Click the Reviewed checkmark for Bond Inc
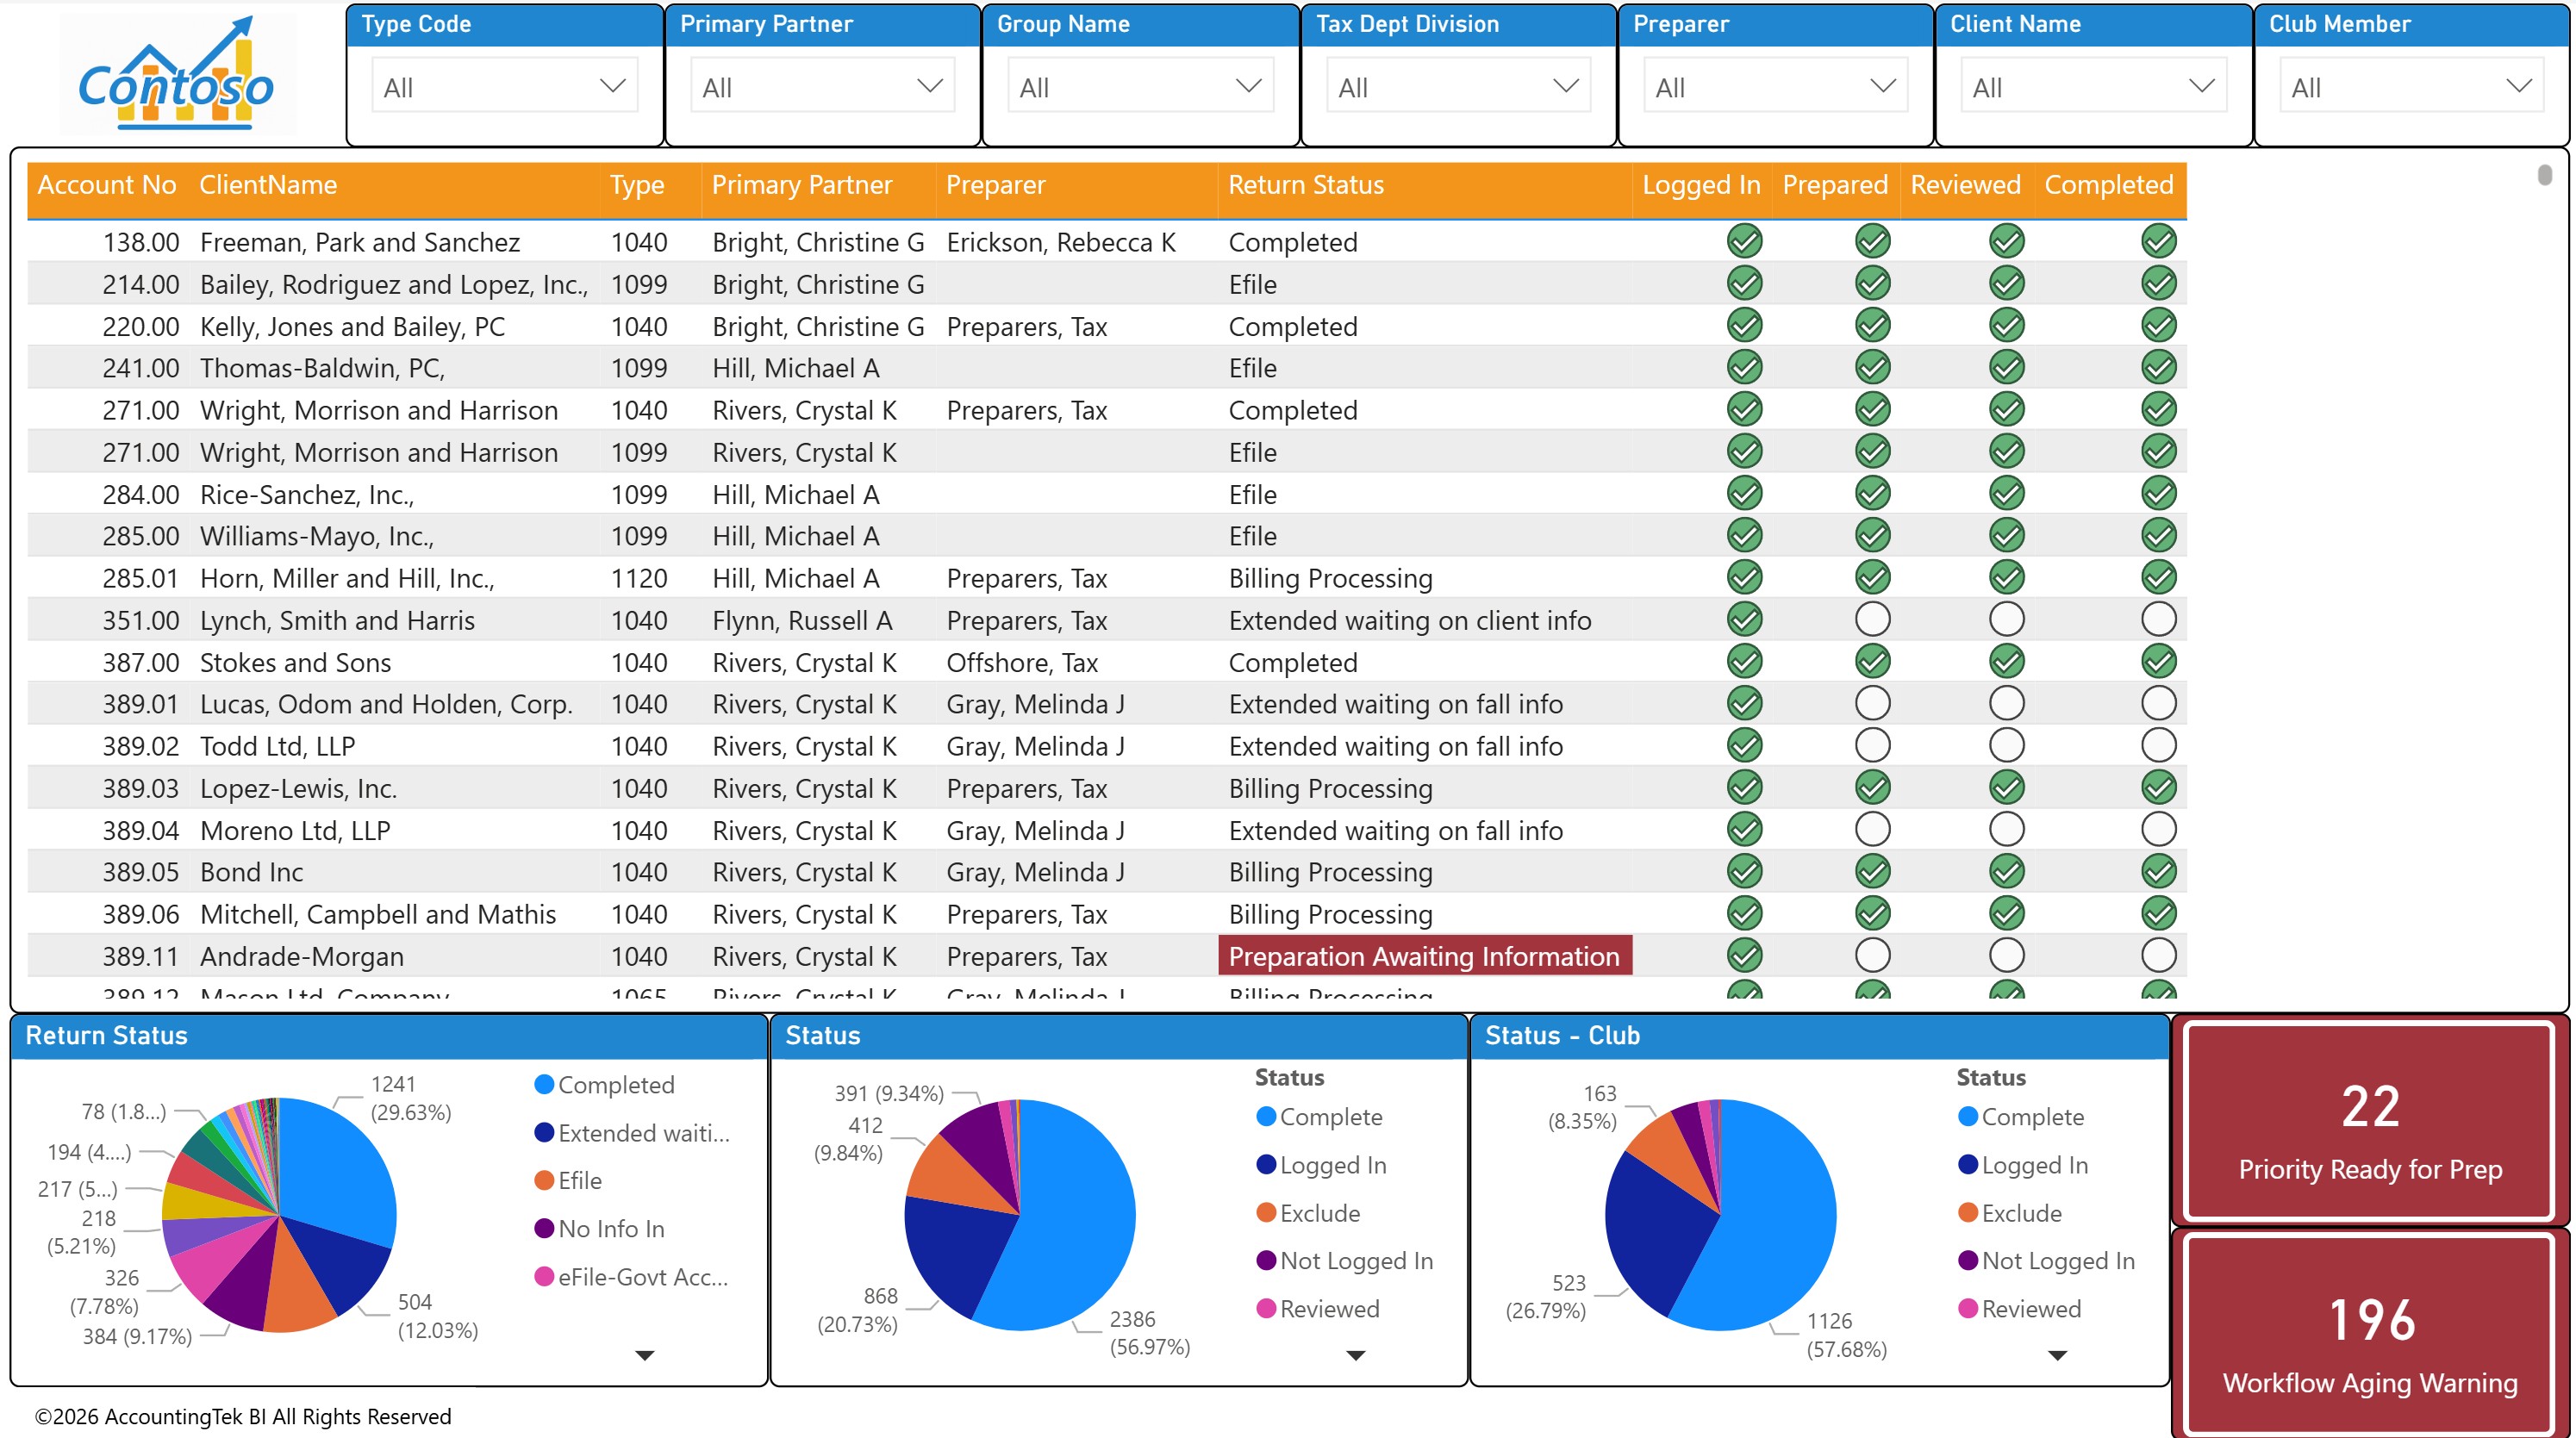2576x1438 pixels. click(2005, 871)
